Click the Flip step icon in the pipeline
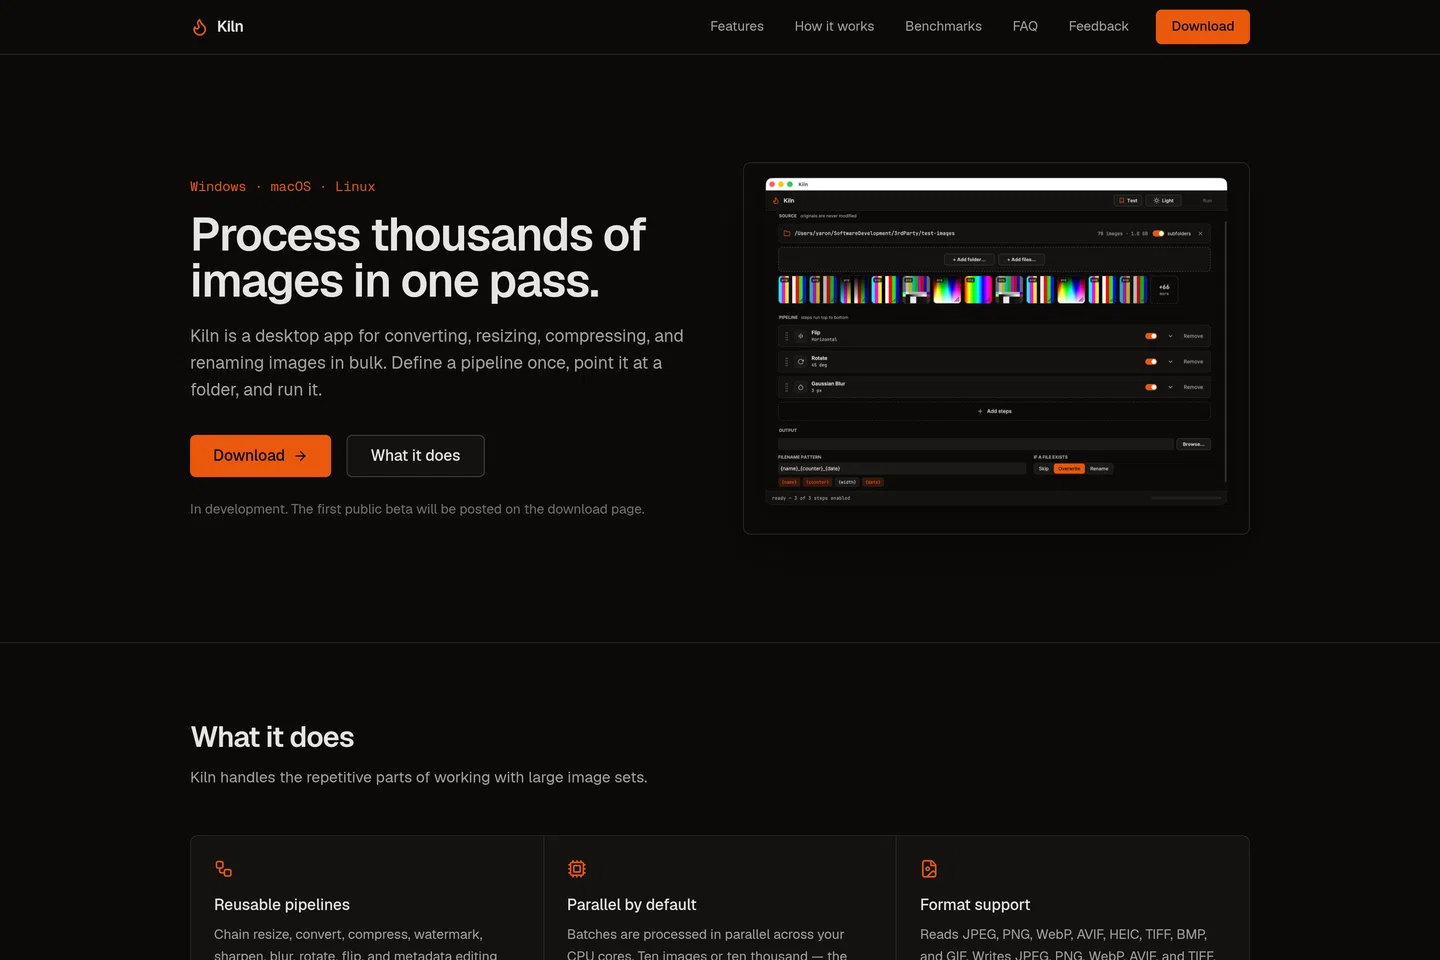 (800, 336)
